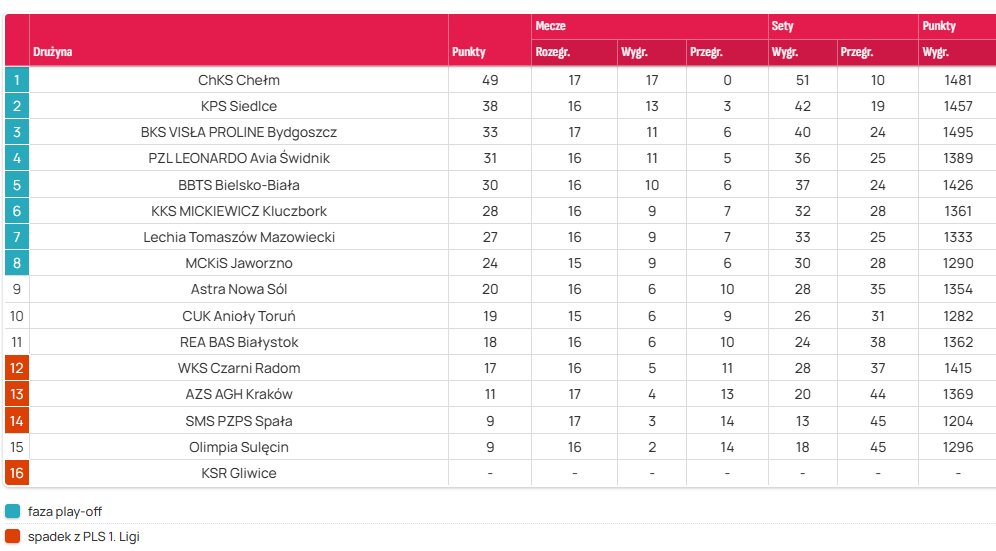Click orange rank badge 13
Screen dimensions: 996x551
click(17, 394)
